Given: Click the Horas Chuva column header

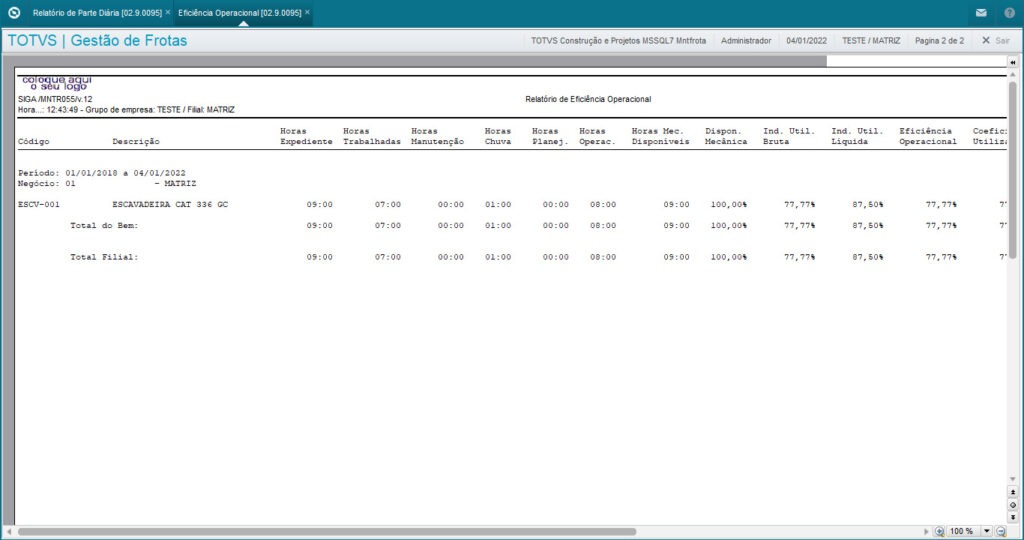Looking at the screenshot, I should (x=498, y=136).
